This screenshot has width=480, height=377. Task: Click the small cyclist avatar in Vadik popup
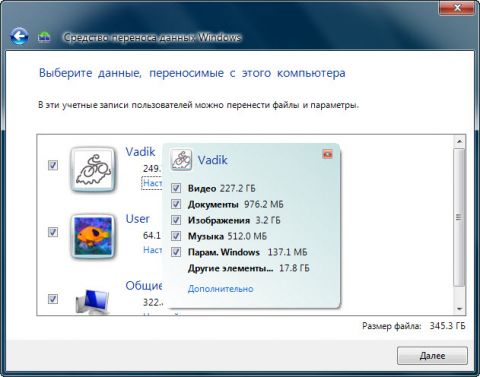[x=181, y=160]
